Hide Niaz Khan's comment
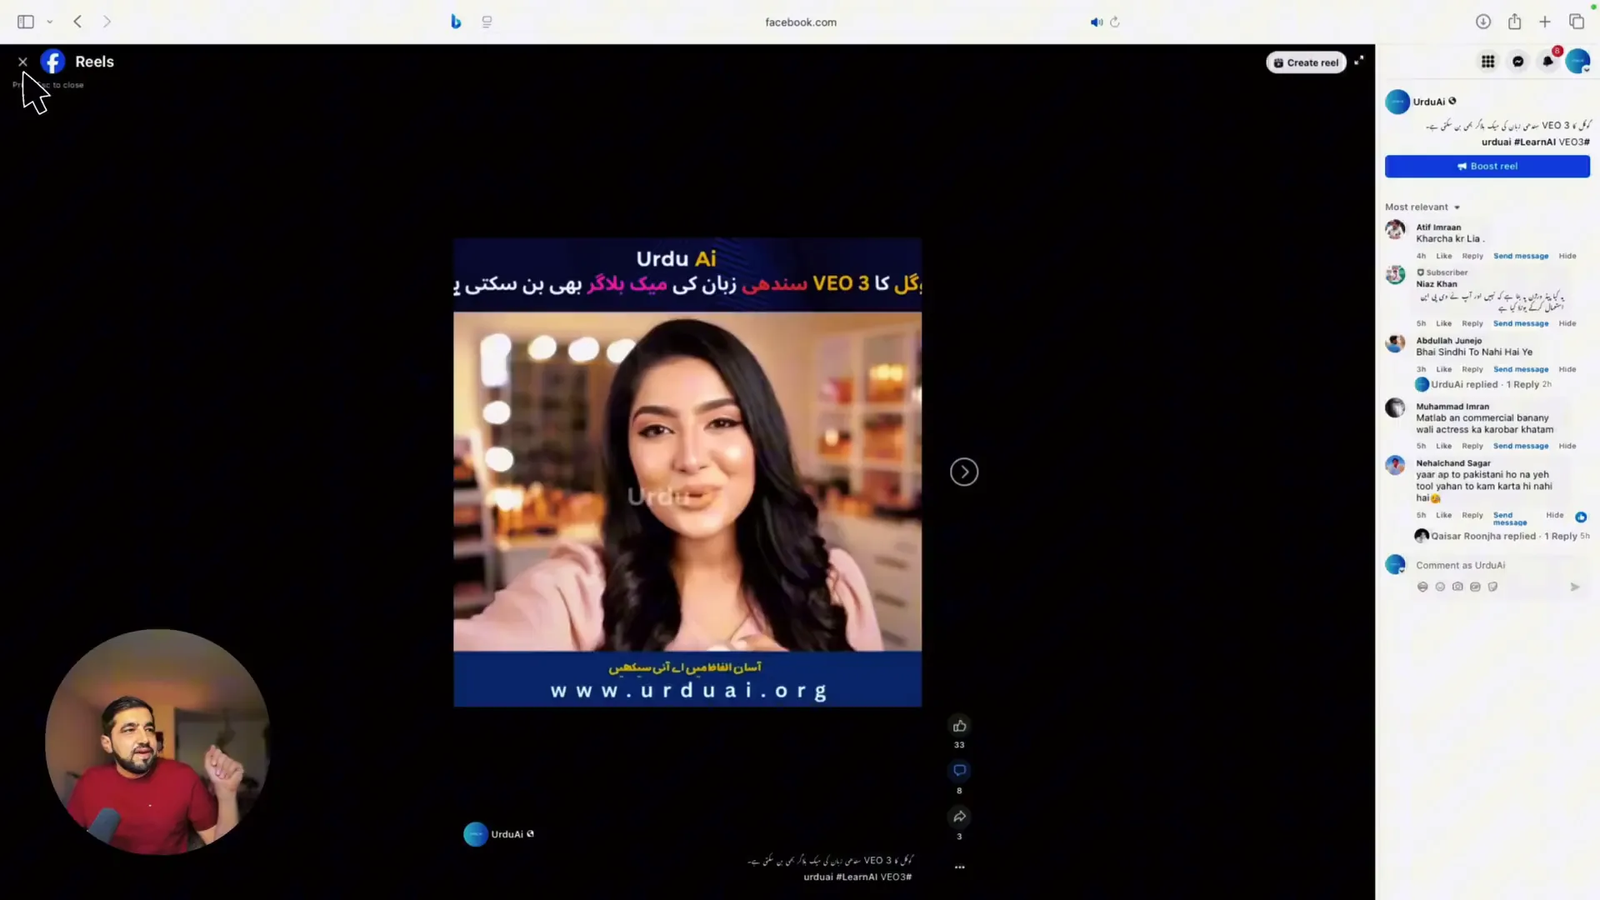The width and height of the screenshot is (1600, 900). (1567, 323)
